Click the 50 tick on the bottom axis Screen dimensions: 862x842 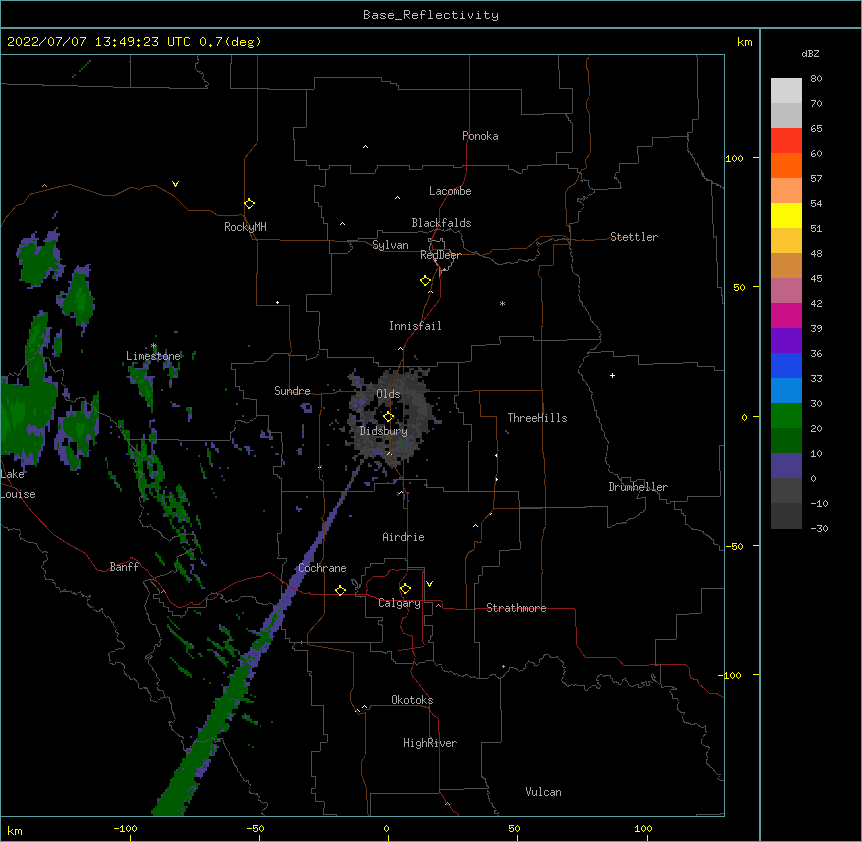[514, 828]
